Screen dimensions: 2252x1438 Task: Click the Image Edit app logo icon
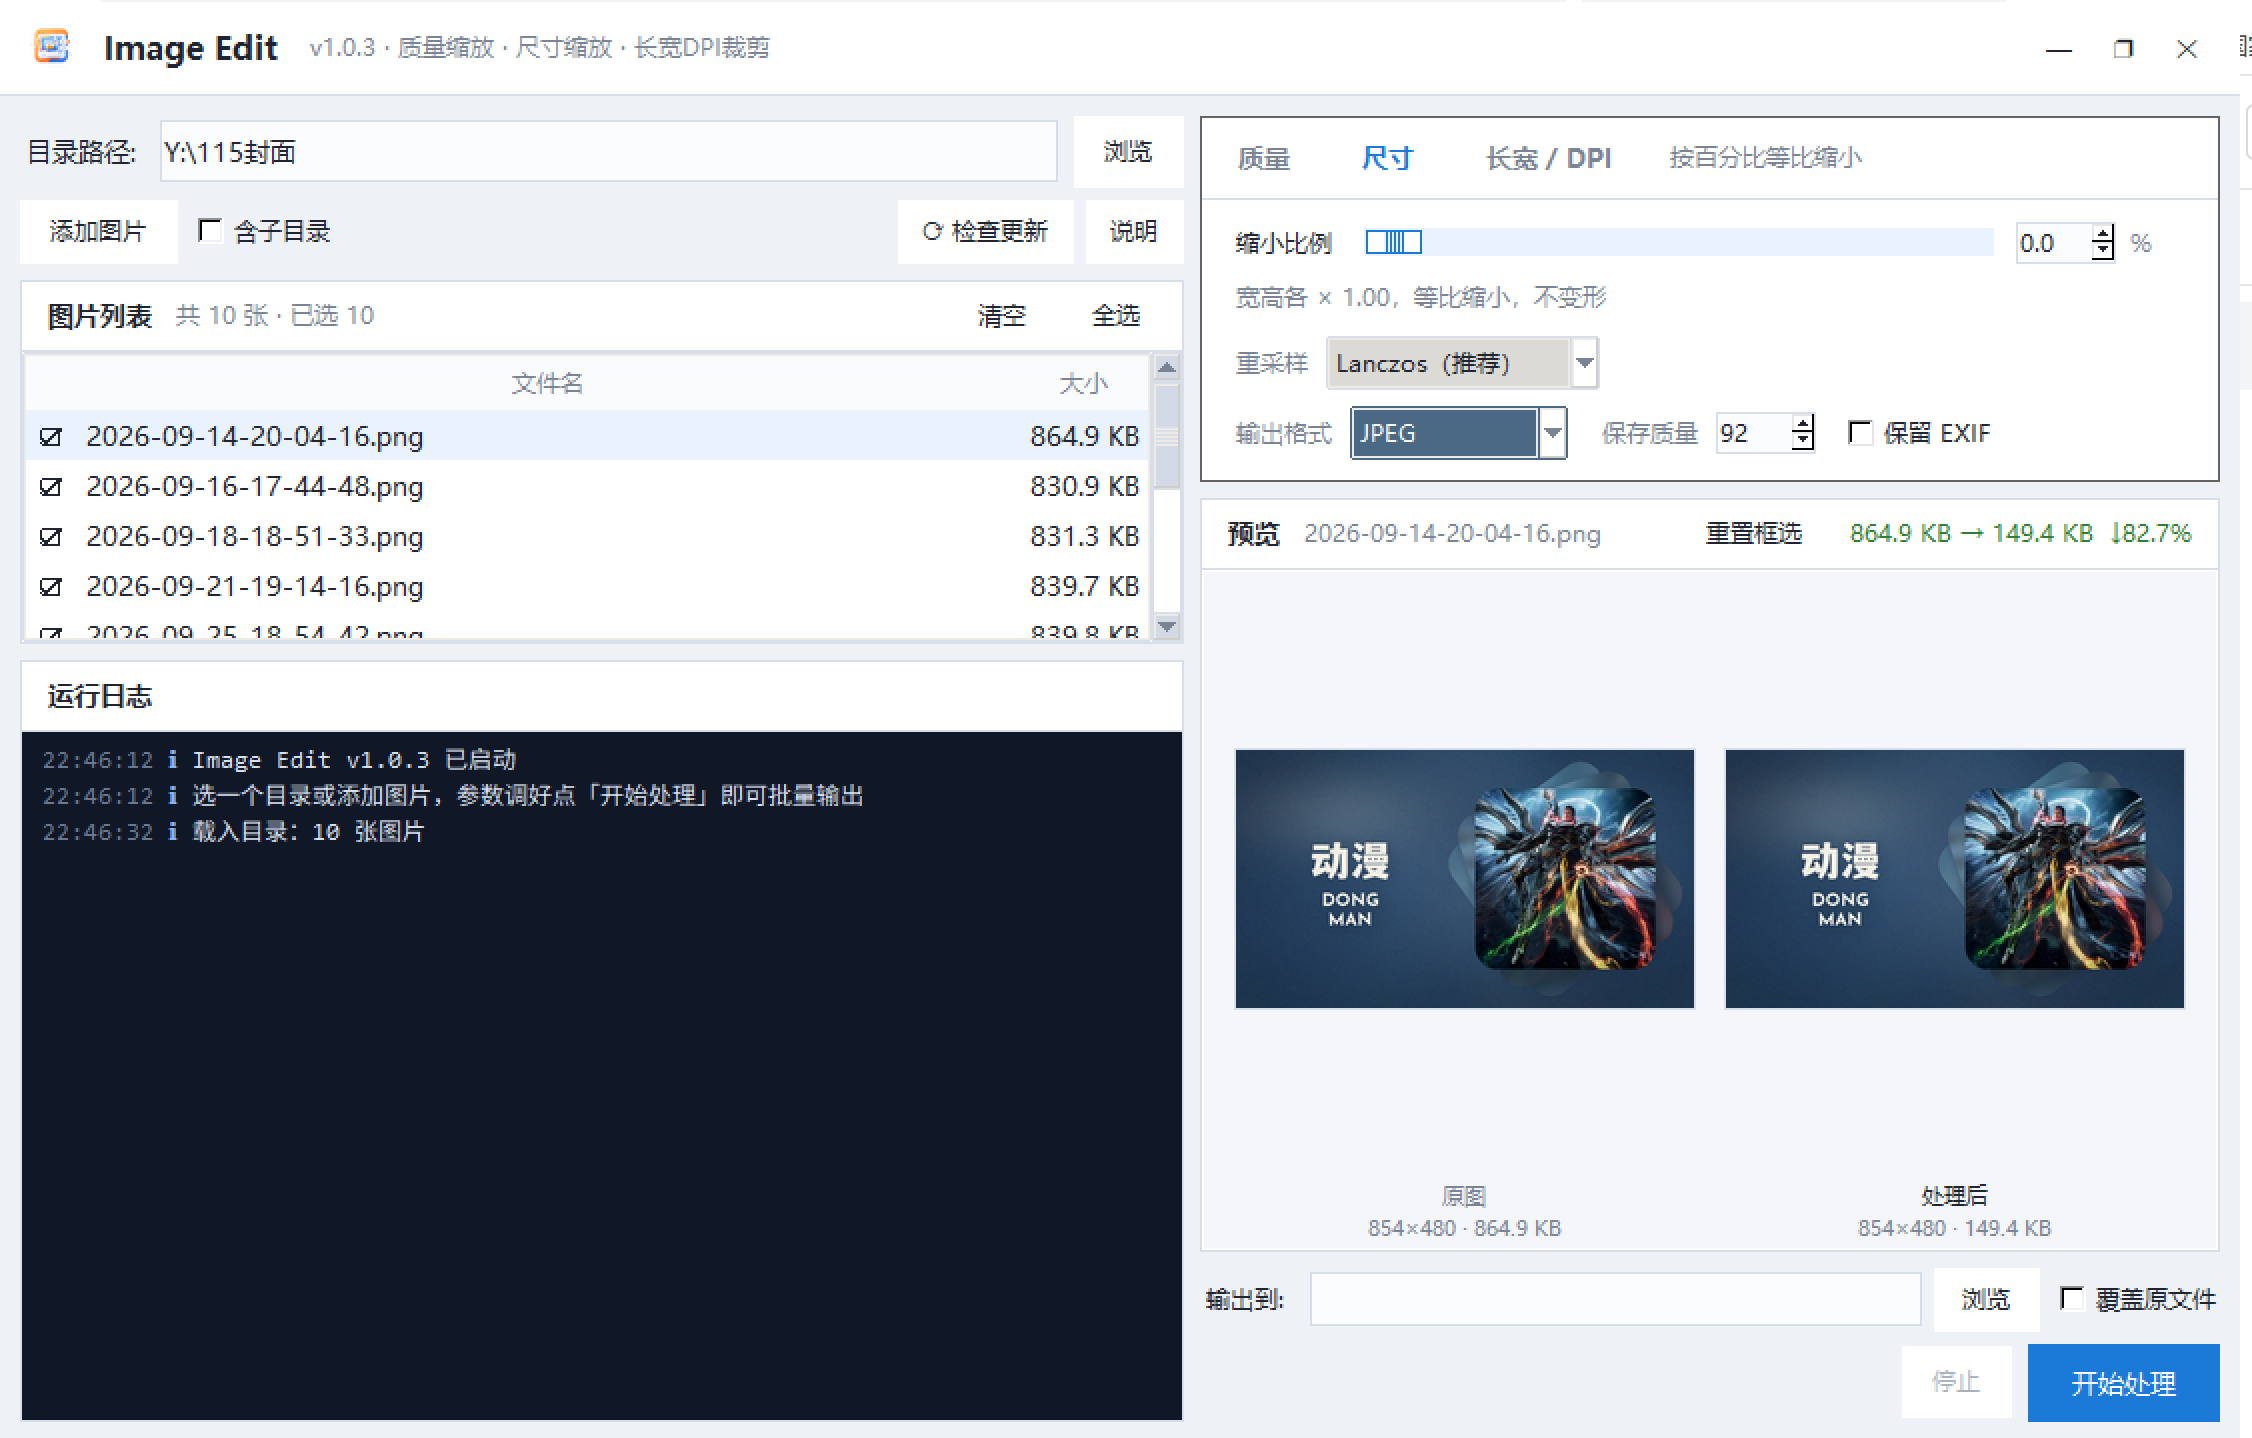pyautogui.click(x=52, y=46)
